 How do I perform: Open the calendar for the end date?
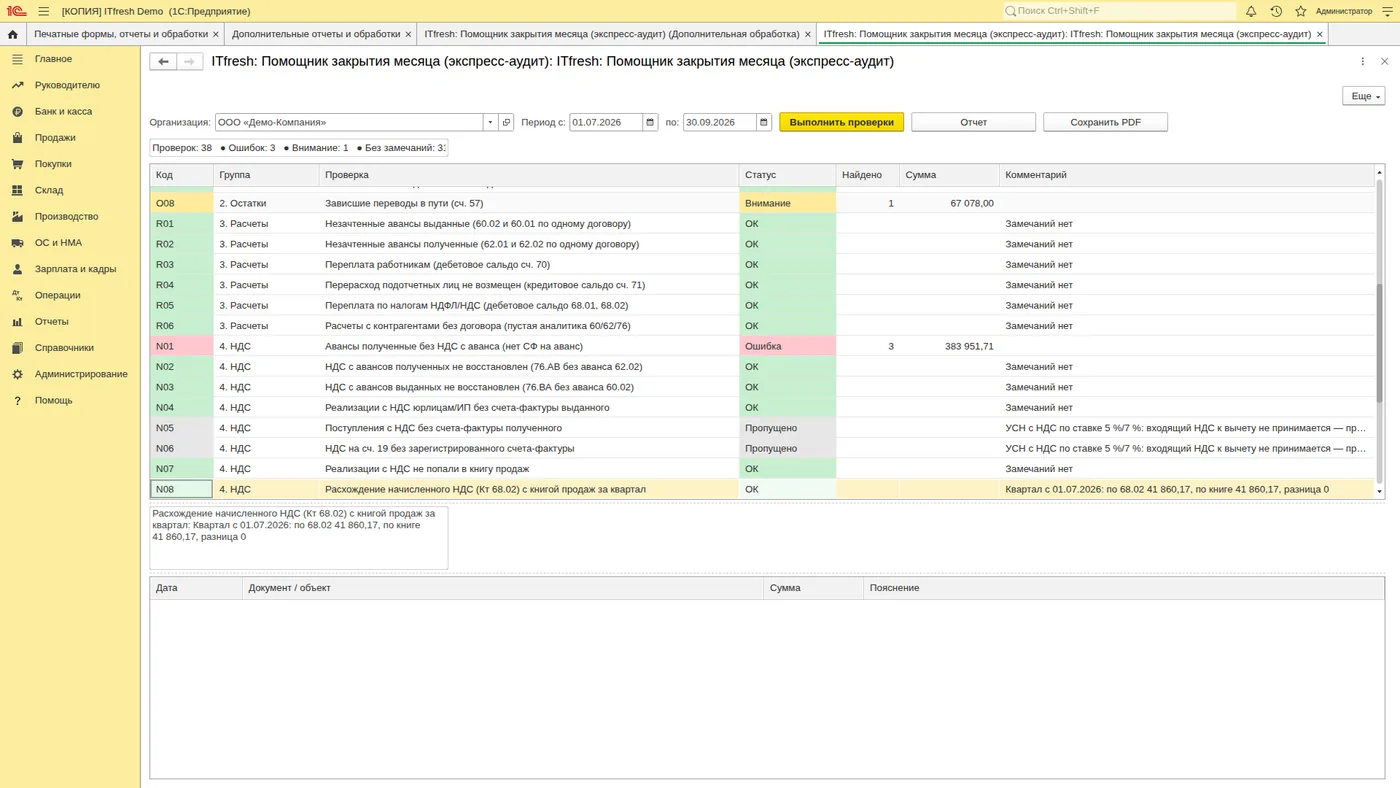click(x=764, y=122)
